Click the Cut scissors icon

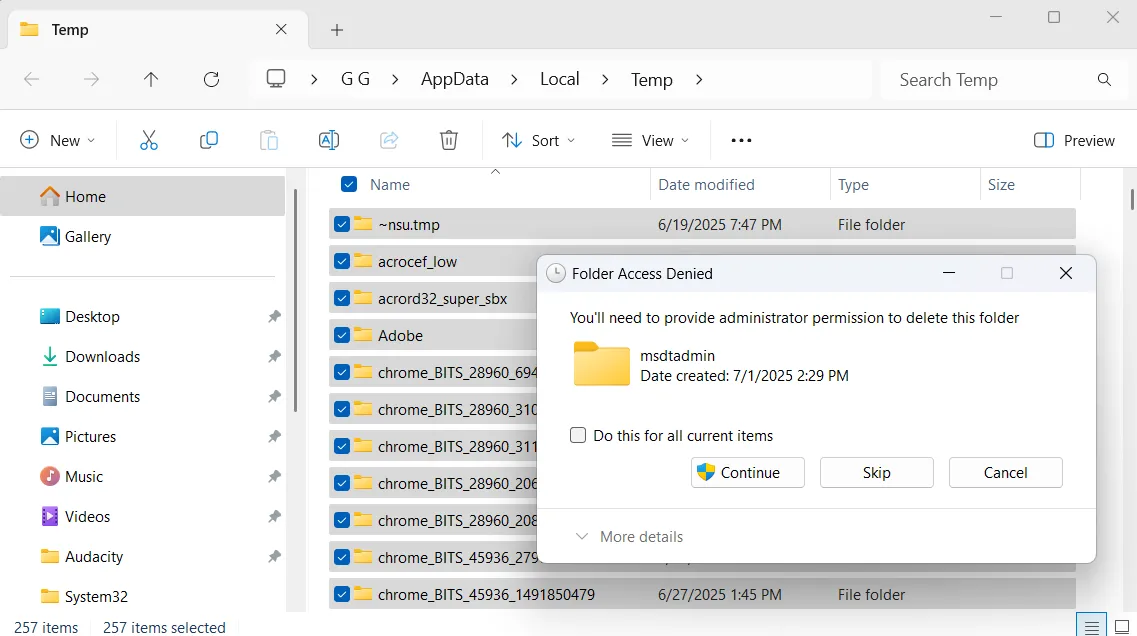pyautogui.click(x=149, y=141)
